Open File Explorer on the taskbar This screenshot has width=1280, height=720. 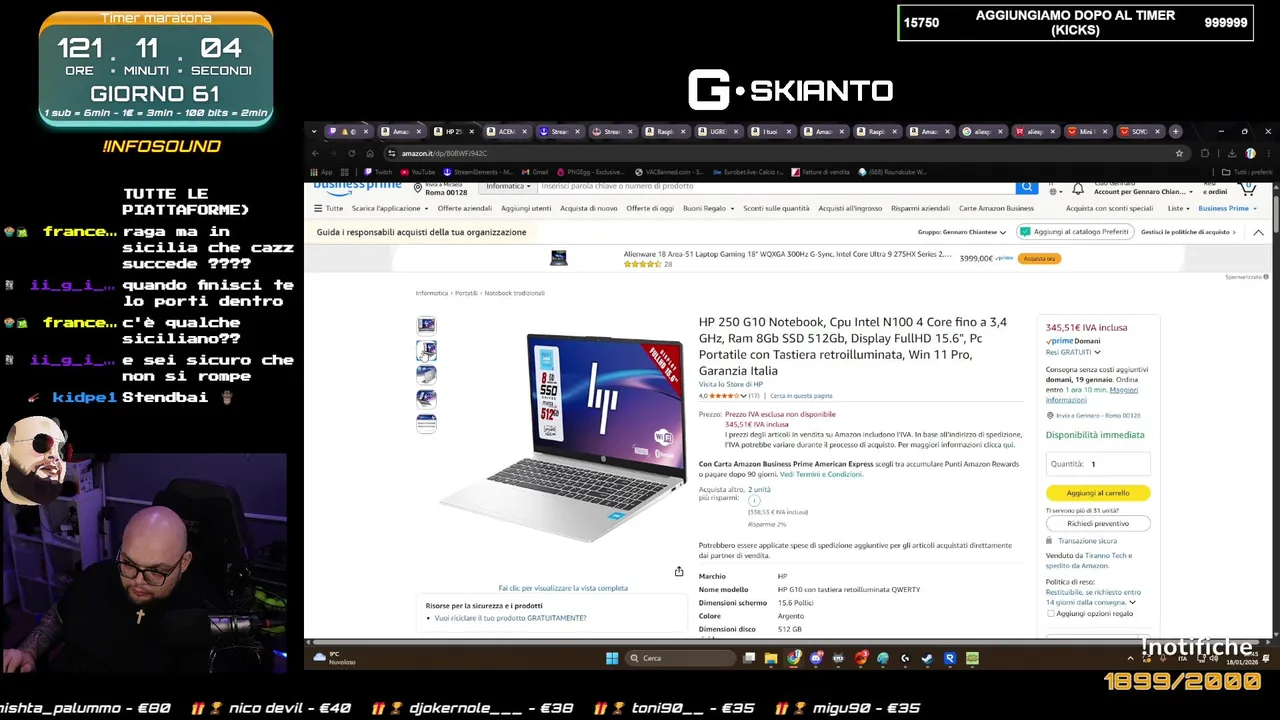click(771, 658)
